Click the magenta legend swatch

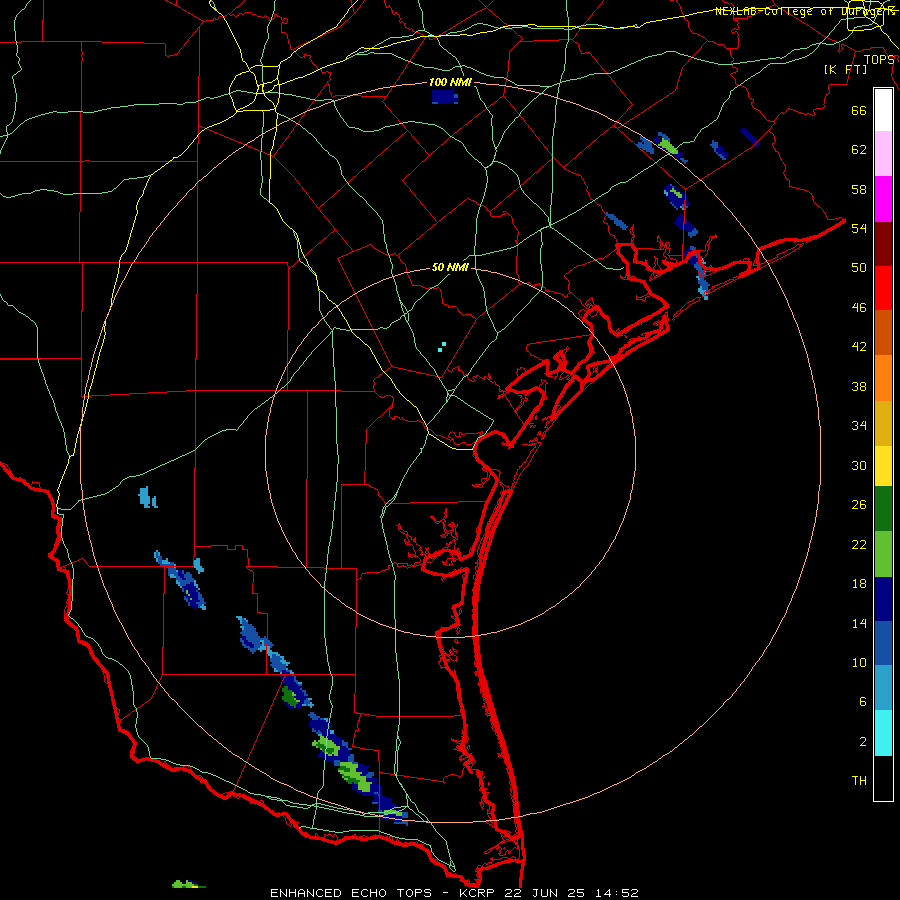pos(883,199)
